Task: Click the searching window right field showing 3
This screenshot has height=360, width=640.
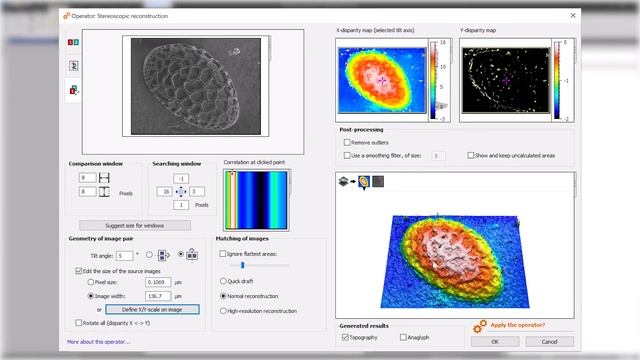Action: (197, 191)
